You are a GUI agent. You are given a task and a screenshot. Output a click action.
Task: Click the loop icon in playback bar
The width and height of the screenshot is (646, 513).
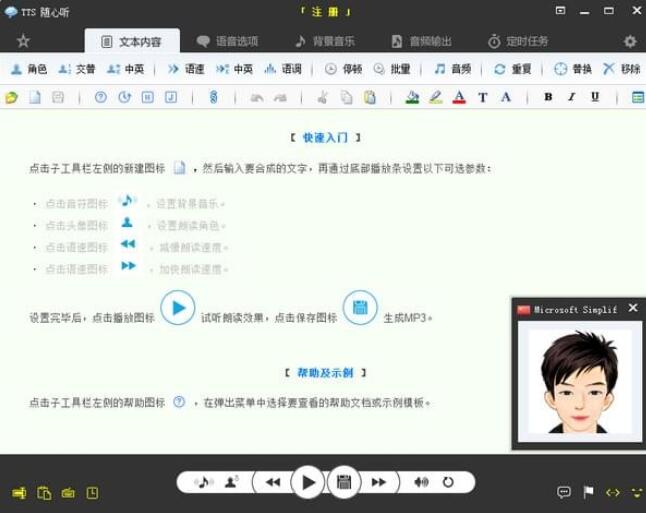pyautogui.click(x=448, y=482)
